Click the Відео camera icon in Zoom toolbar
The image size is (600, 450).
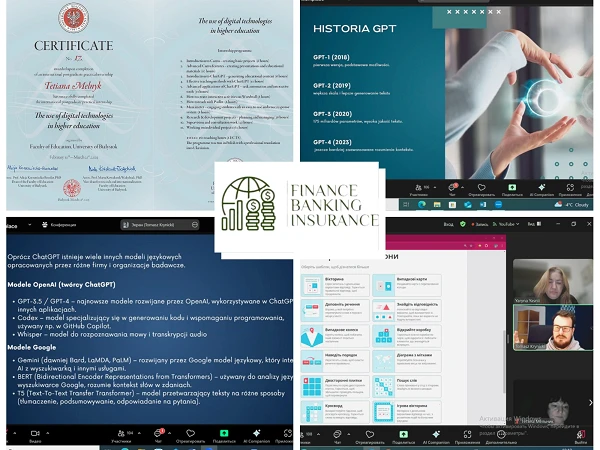[x=36, y=433]
